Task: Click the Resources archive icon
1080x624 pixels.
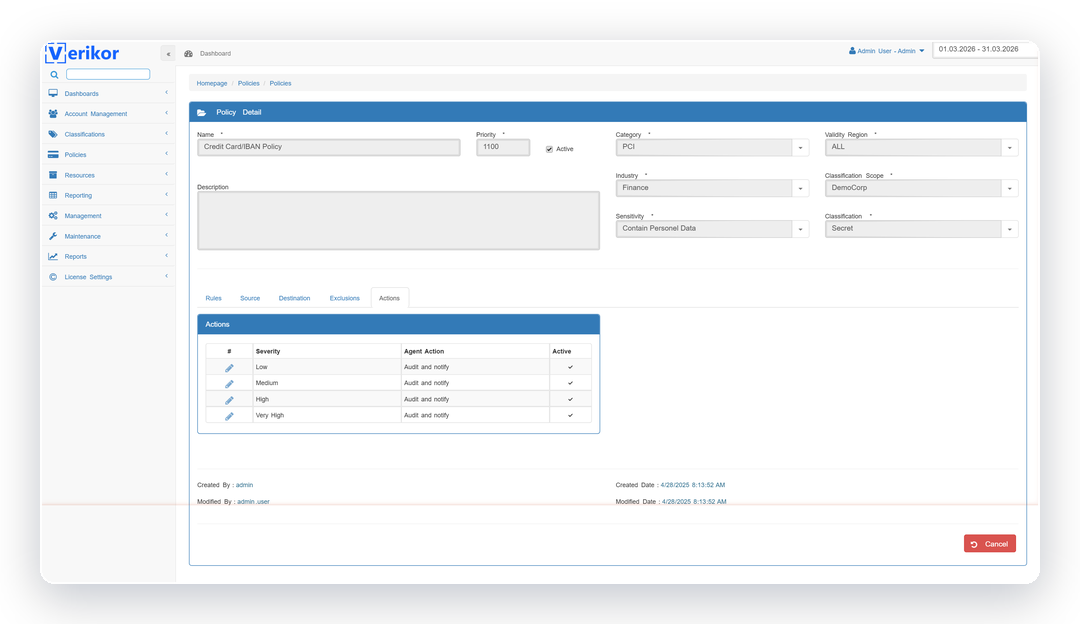Action: click(53, 175)
